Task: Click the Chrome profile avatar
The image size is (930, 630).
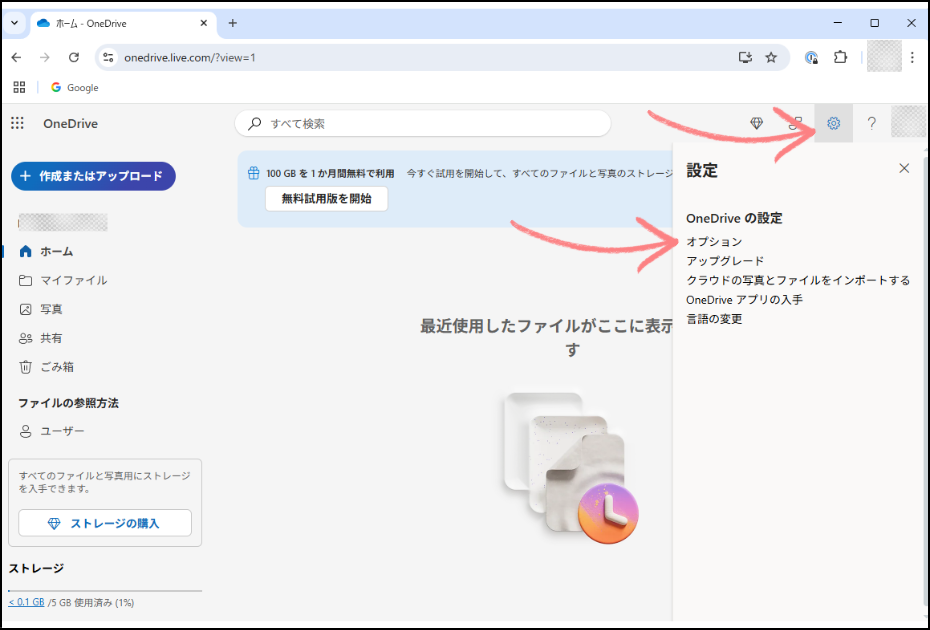Action: pos(884,57)
